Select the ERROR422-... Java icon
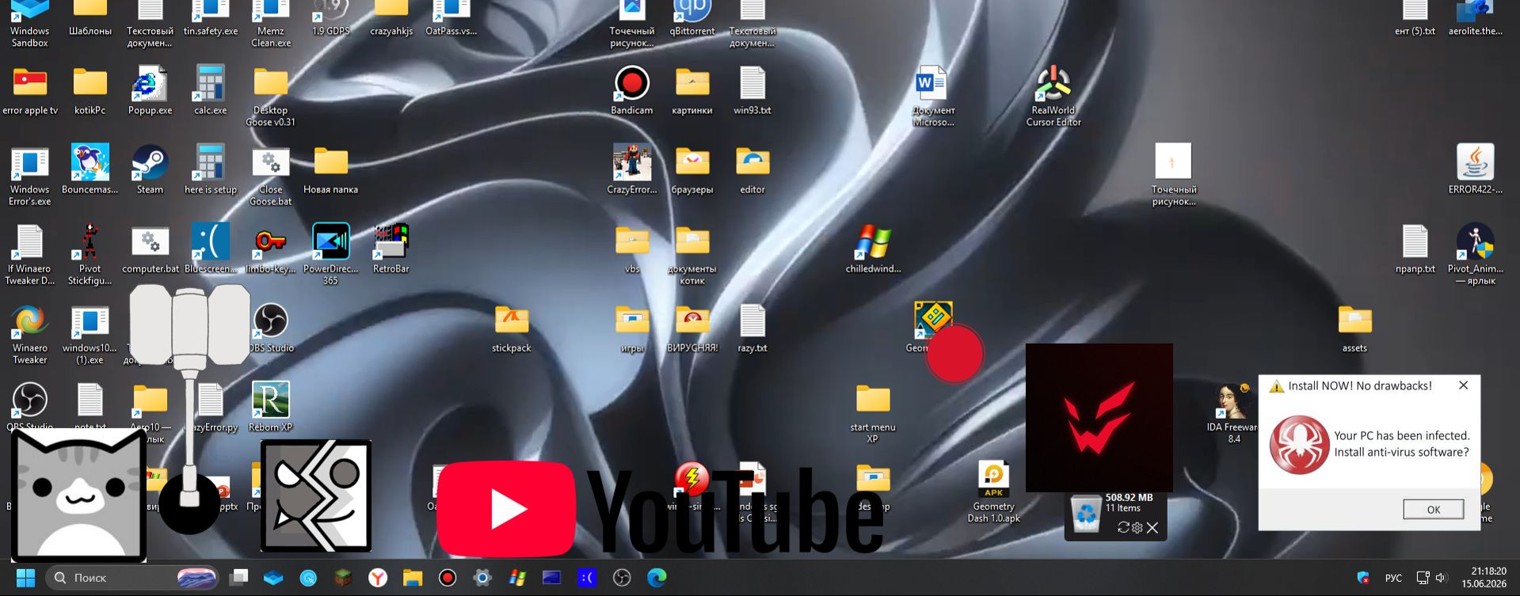The height and width of the screenshot is (596, 1520). [x=1475, y=169]
